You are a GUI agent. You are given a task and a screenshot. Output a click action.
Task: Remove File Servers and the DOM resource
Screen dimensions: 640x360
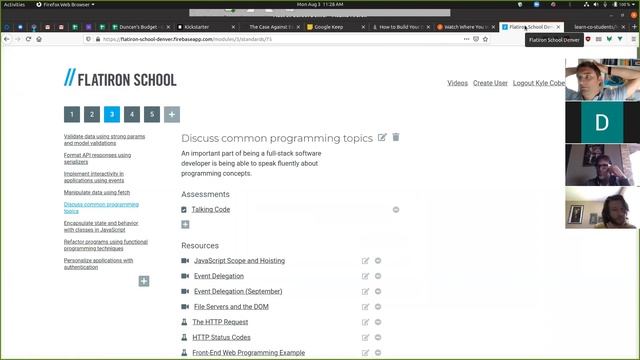click(378, 307)
